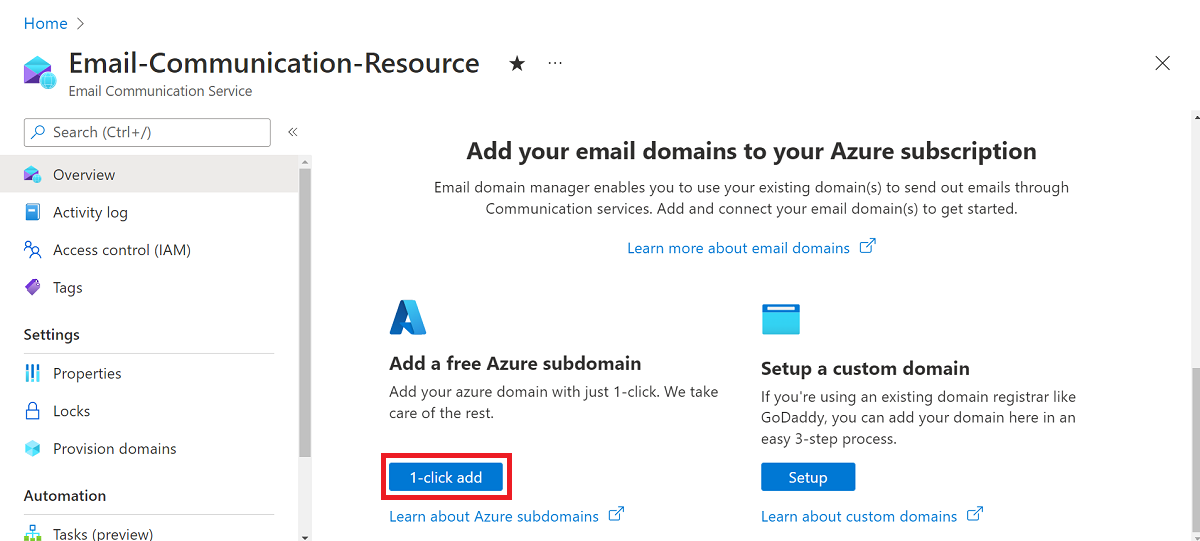Click the Email Communication Service resource icon
This screenshot has width=1200, height=541.
point(39,73)
